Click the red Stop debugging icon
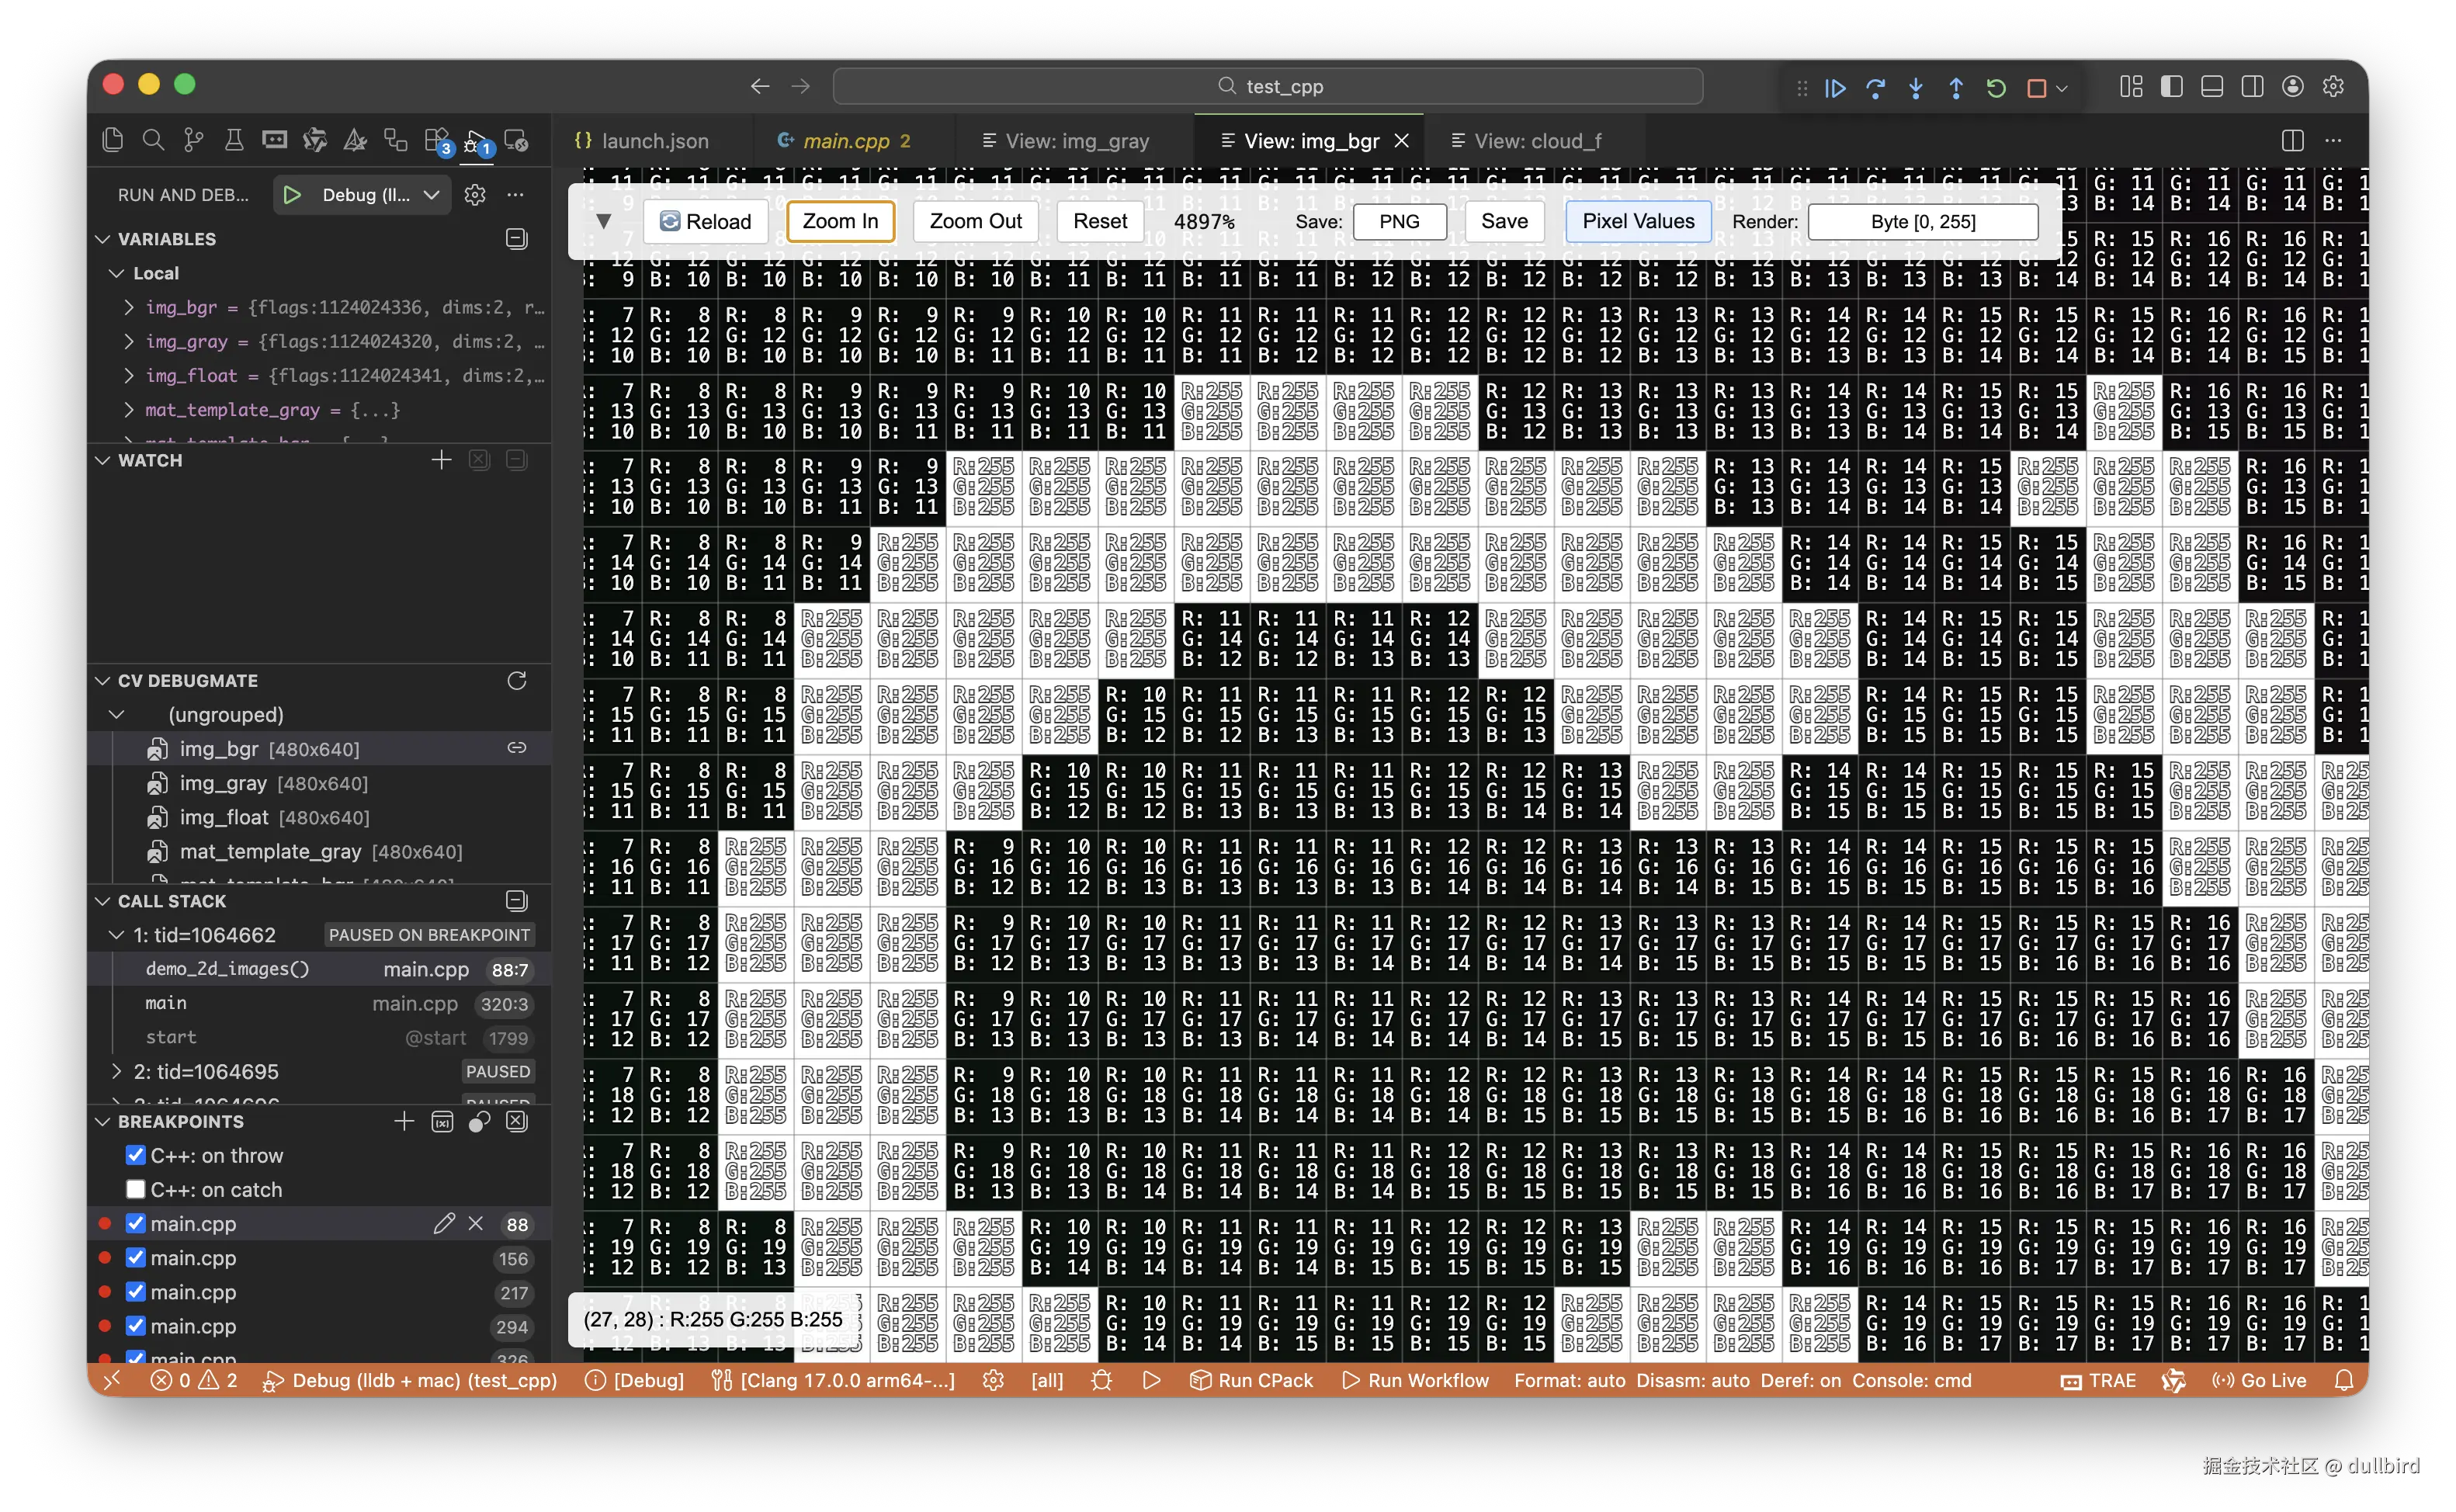The width and height of the screenshot is (2456, 1512). pos(2036,88)
